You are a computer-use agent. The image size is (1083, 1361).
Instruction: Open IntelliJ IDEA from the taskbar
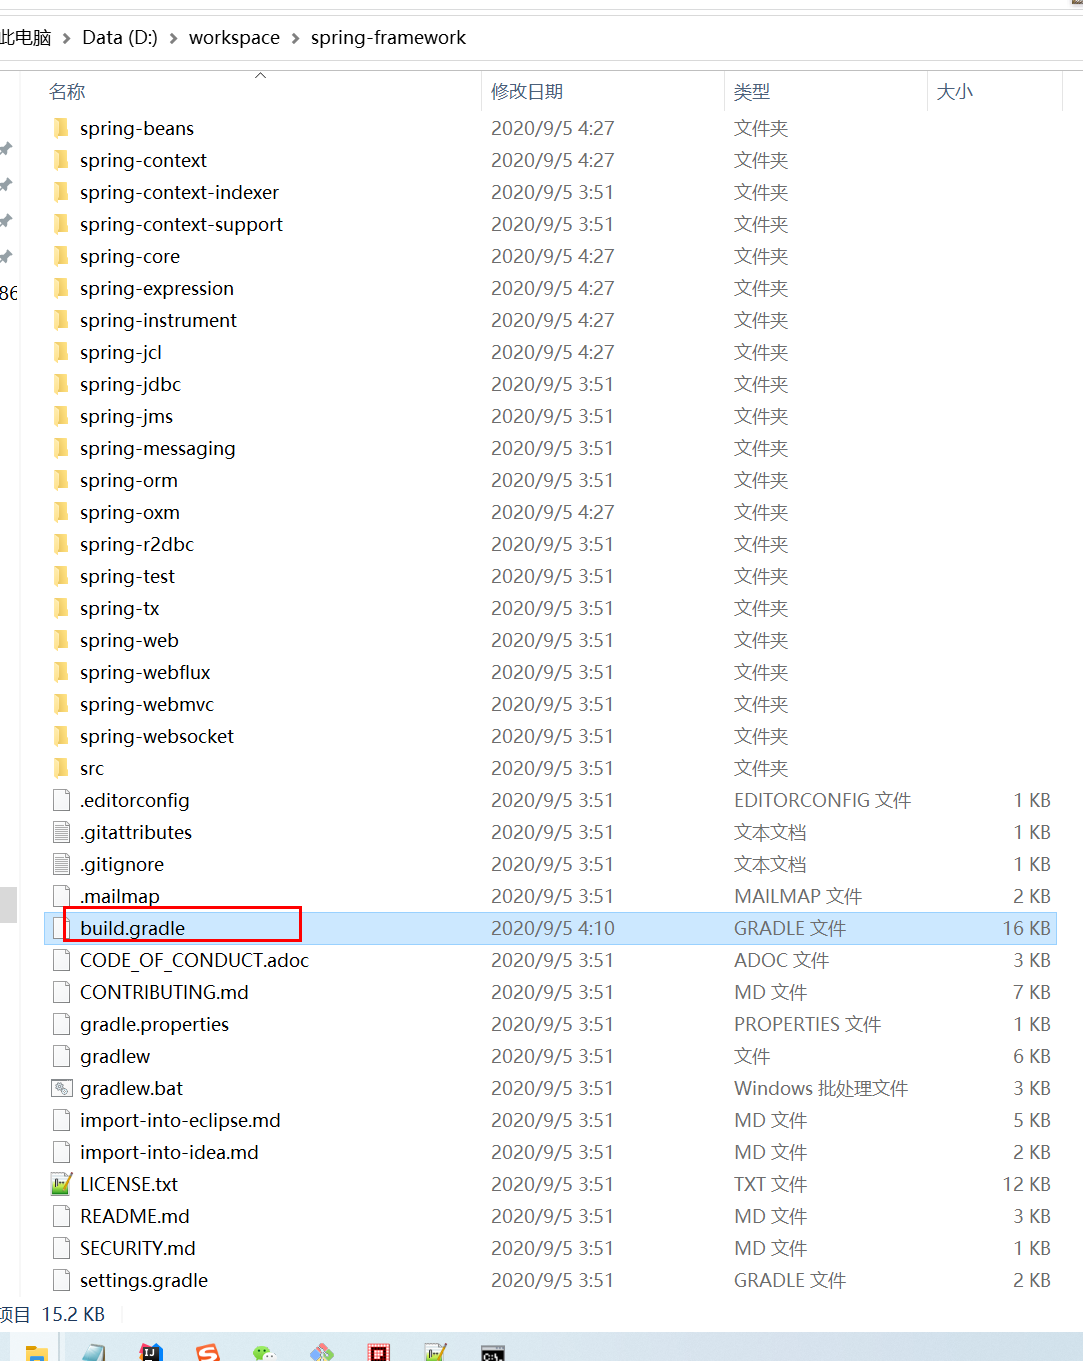coord(151,1352)
